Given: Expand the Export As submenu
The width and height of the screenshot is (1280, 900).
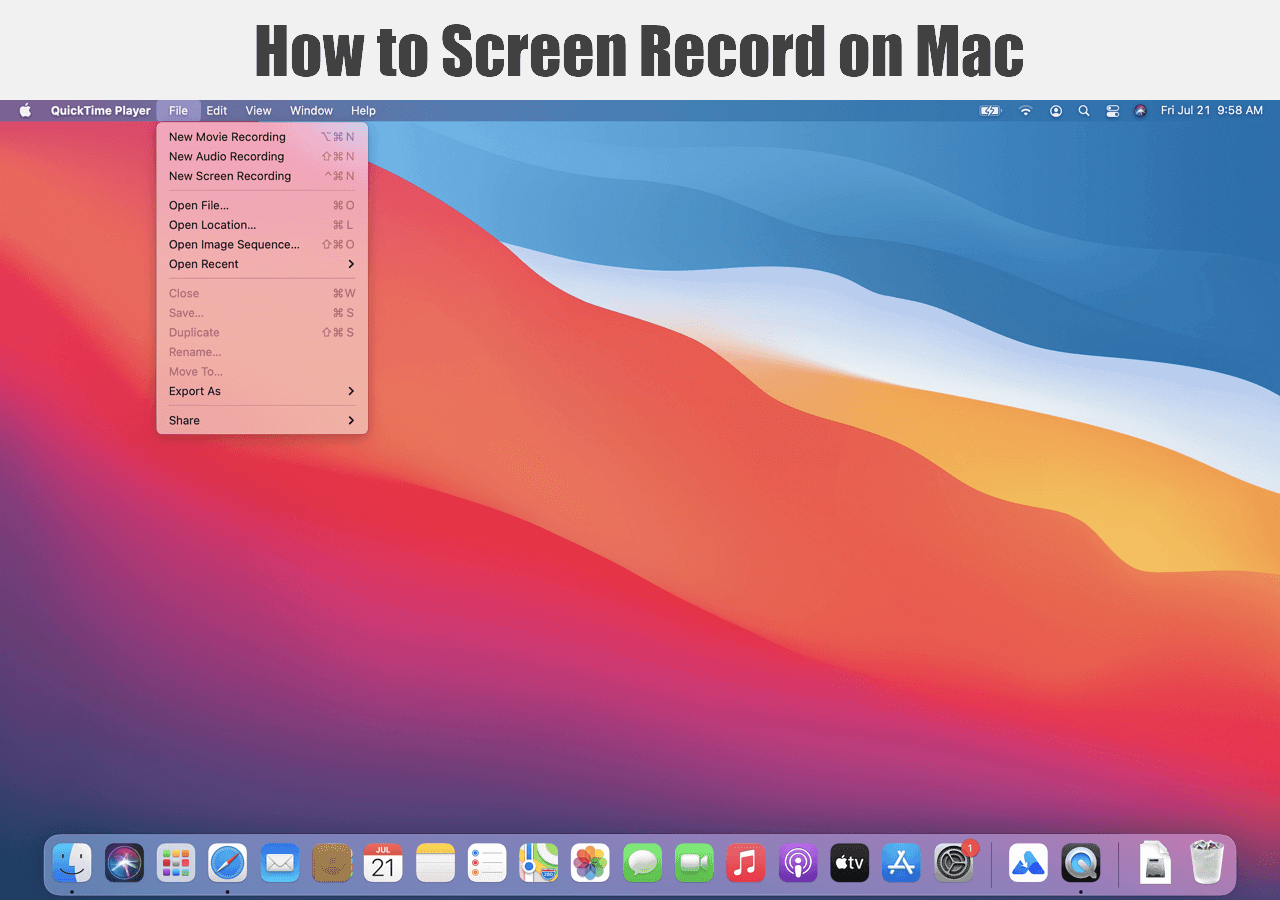Looking at the screenshot, I should (x=195, y=391).
